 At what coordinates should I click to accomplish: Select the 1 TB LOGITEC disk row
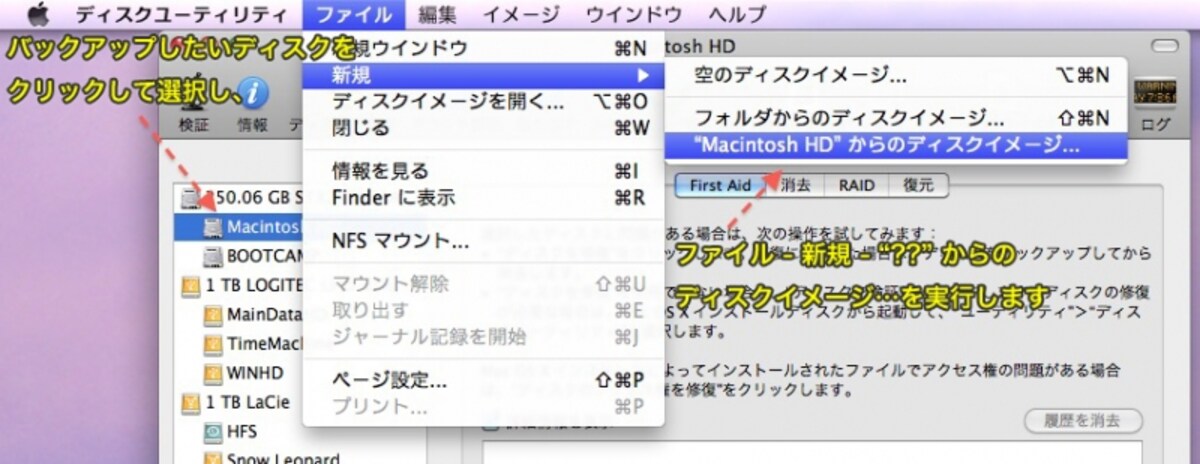pyautogui.click(x=239, y=285)
